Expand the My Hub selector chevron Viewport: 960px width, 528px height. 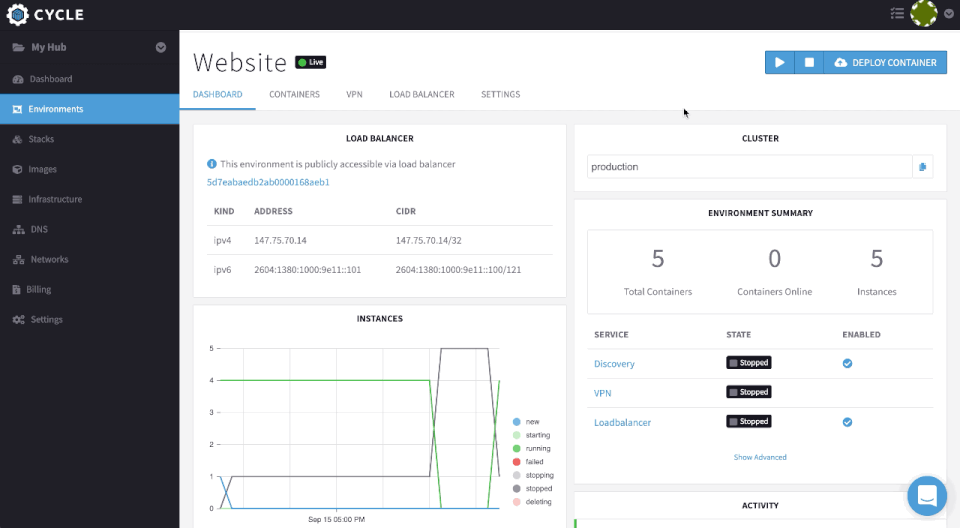(x=160, y=47)
